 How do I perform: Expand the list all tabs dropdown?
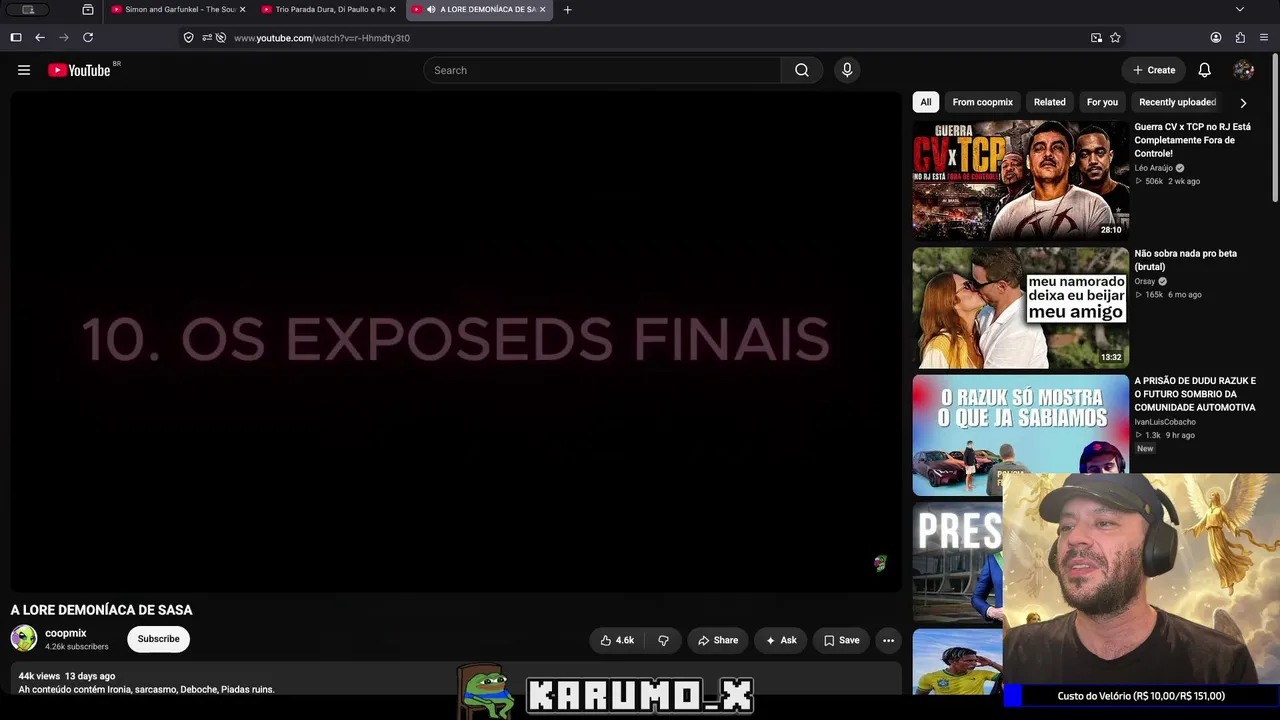pyautogui.click(x=1240, y=10)
